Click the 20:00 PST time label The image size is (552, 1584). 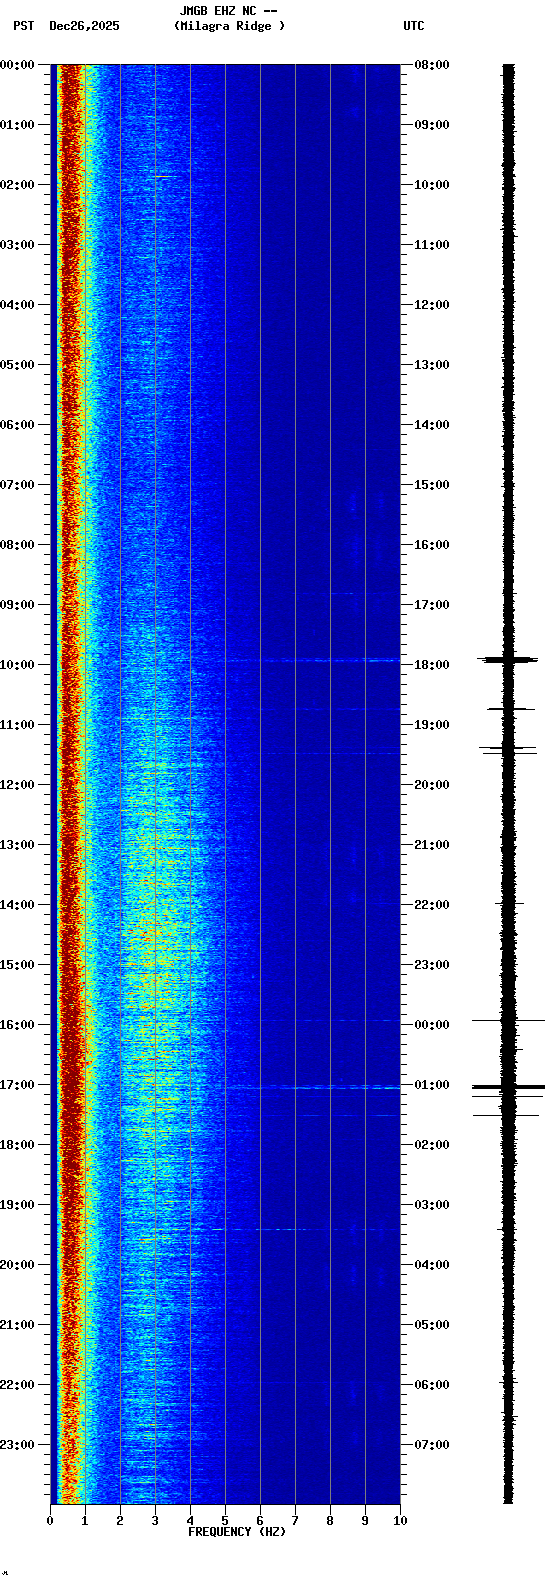click(18, 1265)
